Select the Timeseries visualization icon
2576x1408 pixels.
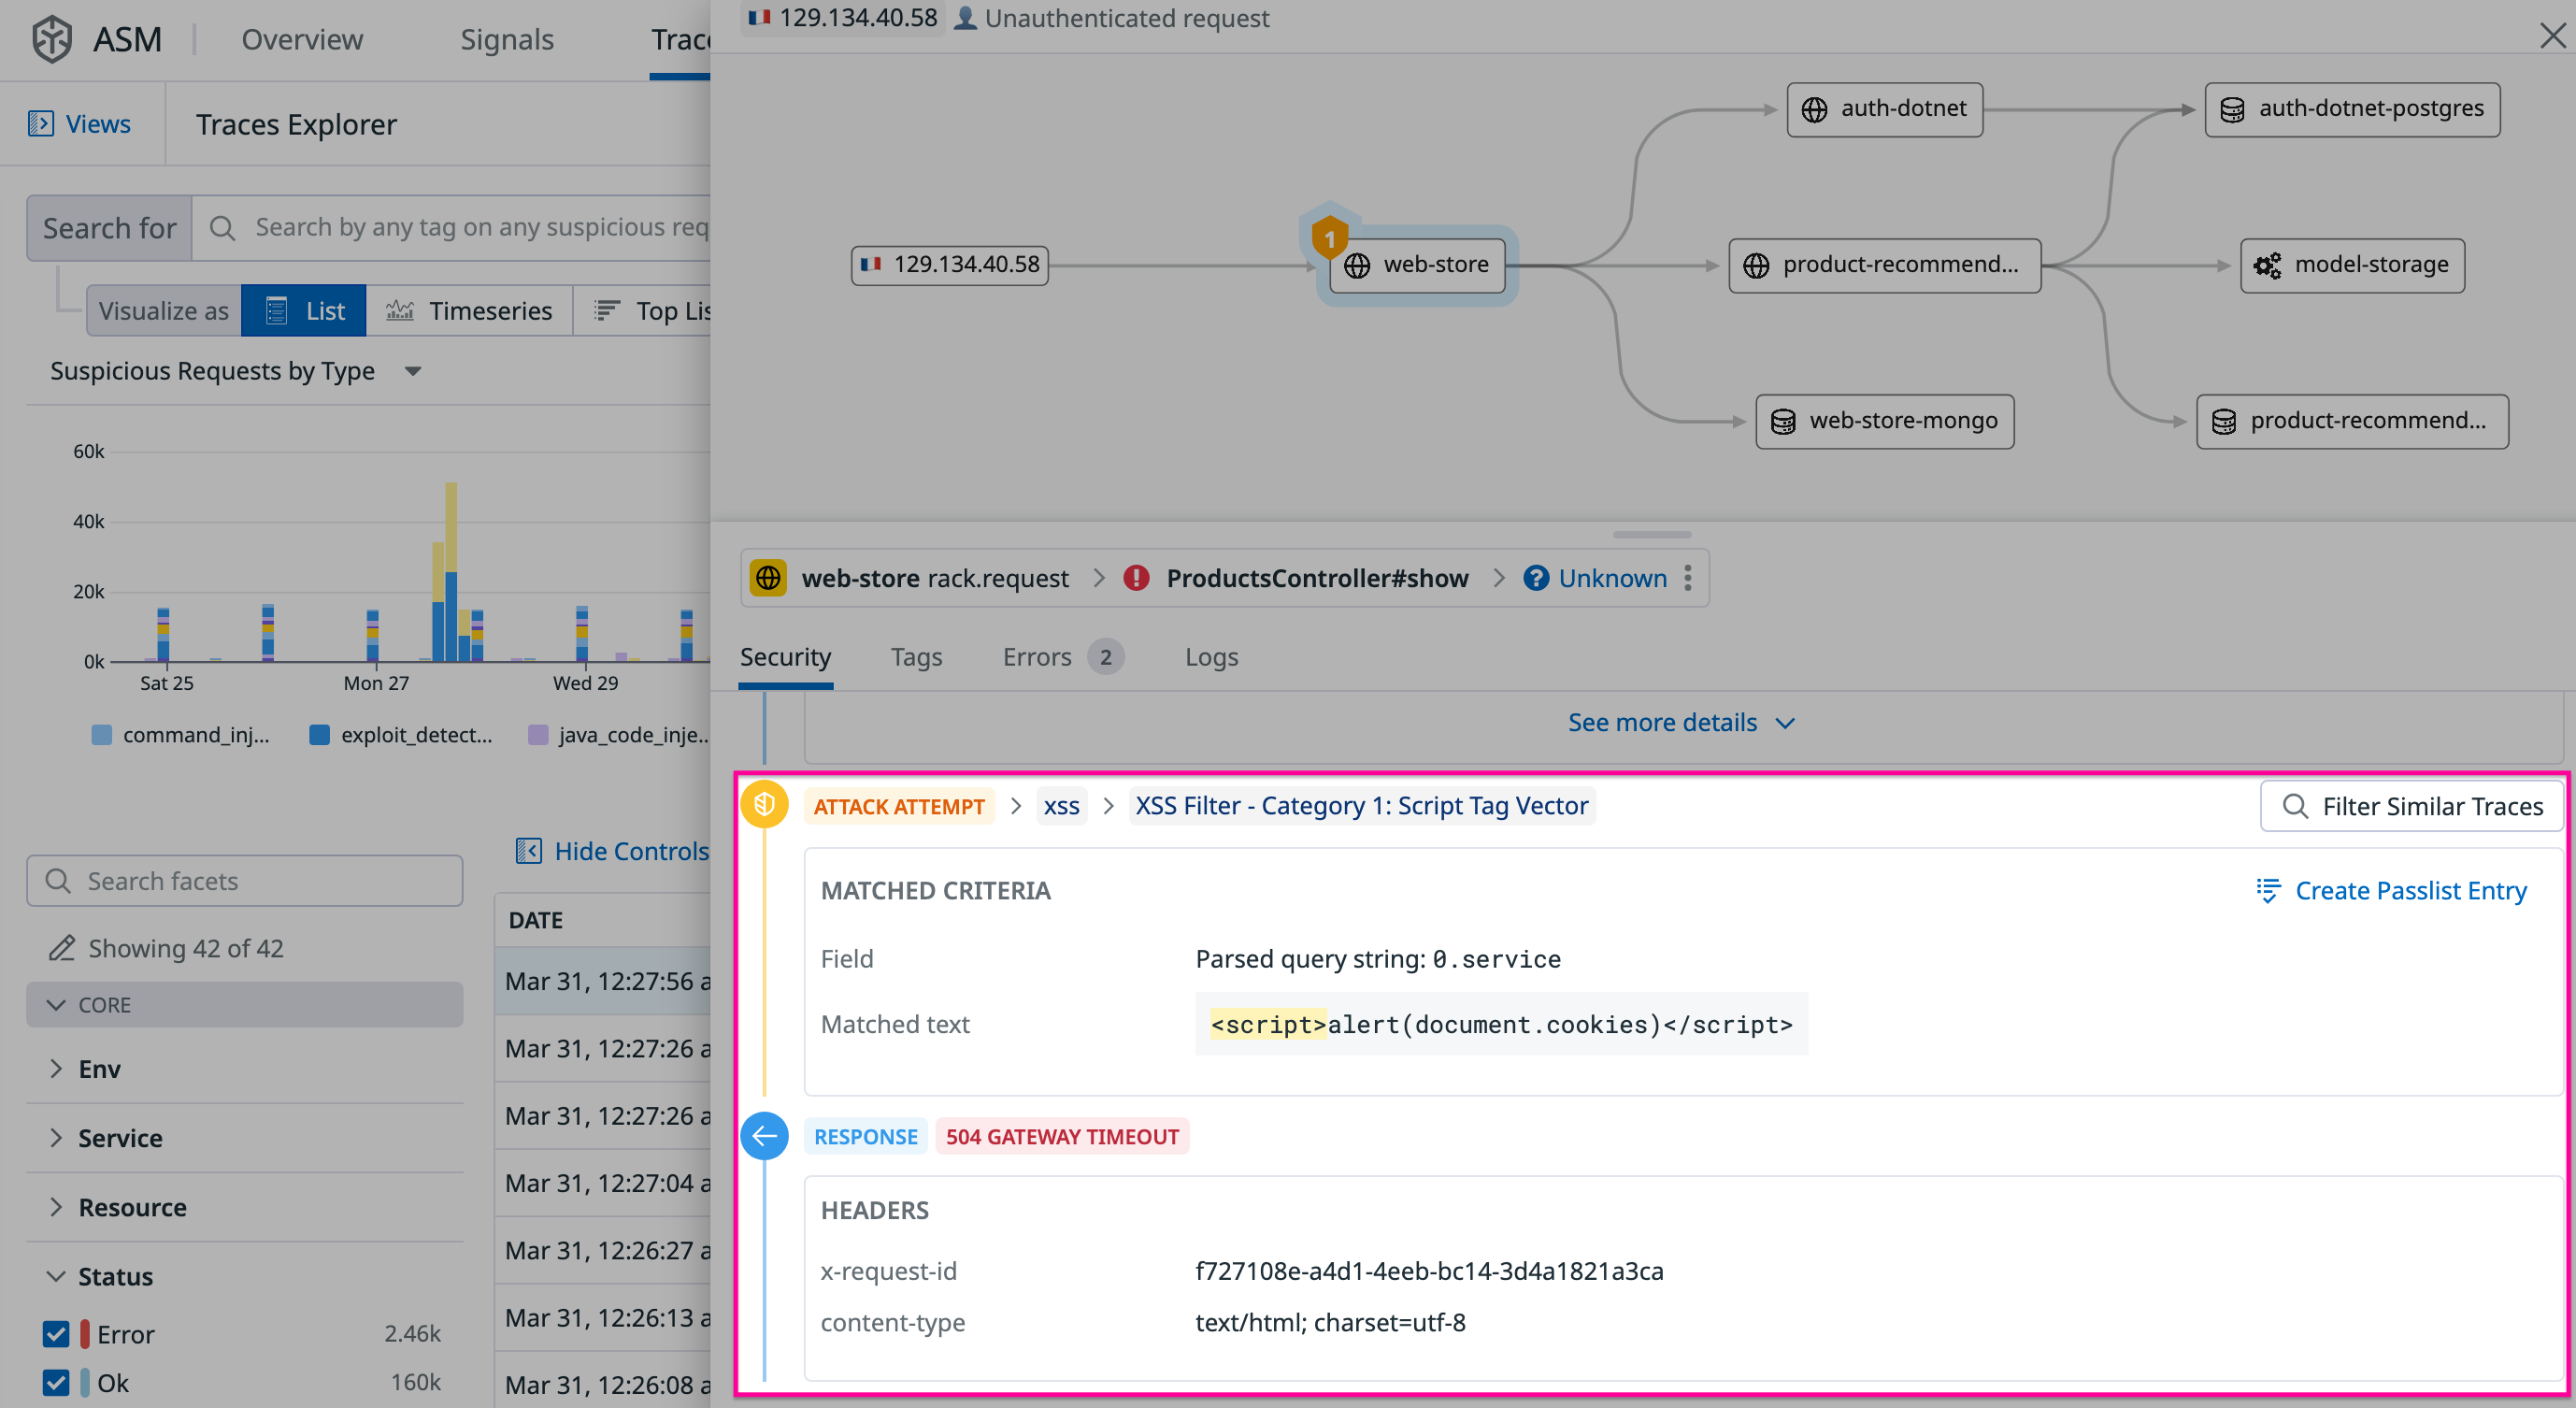[399, 310]
